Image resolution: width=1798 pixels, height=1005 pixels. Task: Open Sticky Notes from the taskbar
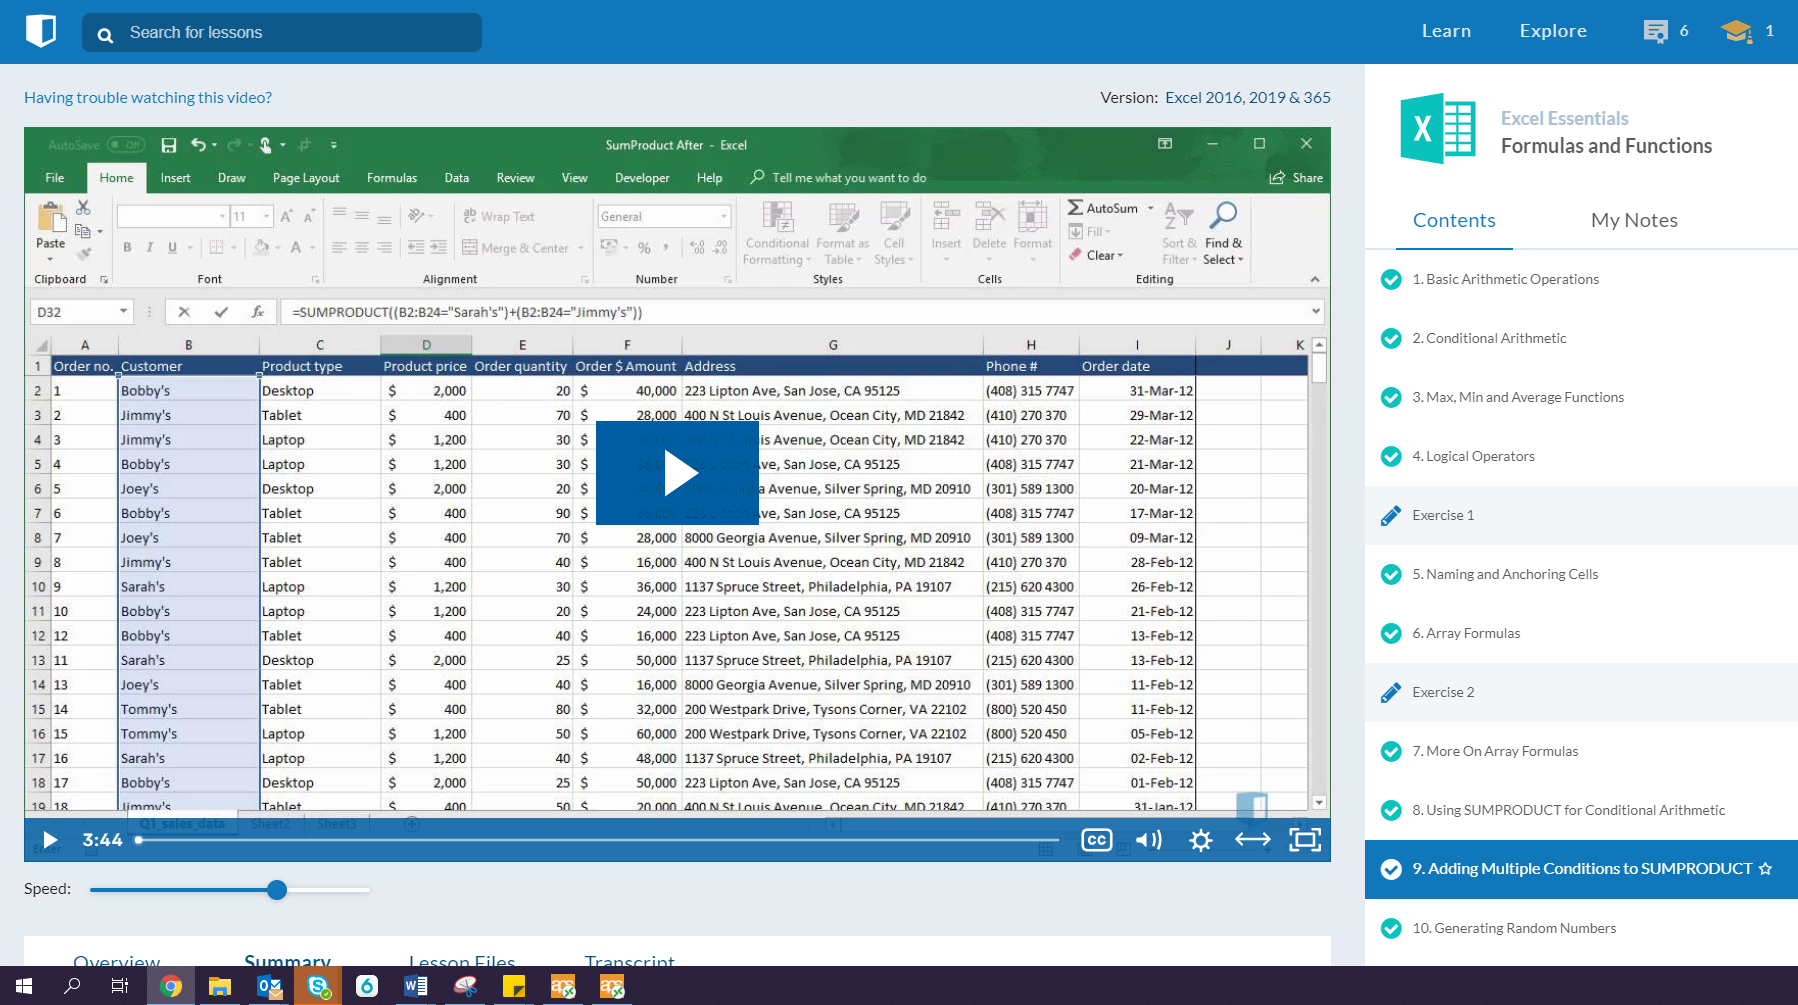[x=514, y=986]
